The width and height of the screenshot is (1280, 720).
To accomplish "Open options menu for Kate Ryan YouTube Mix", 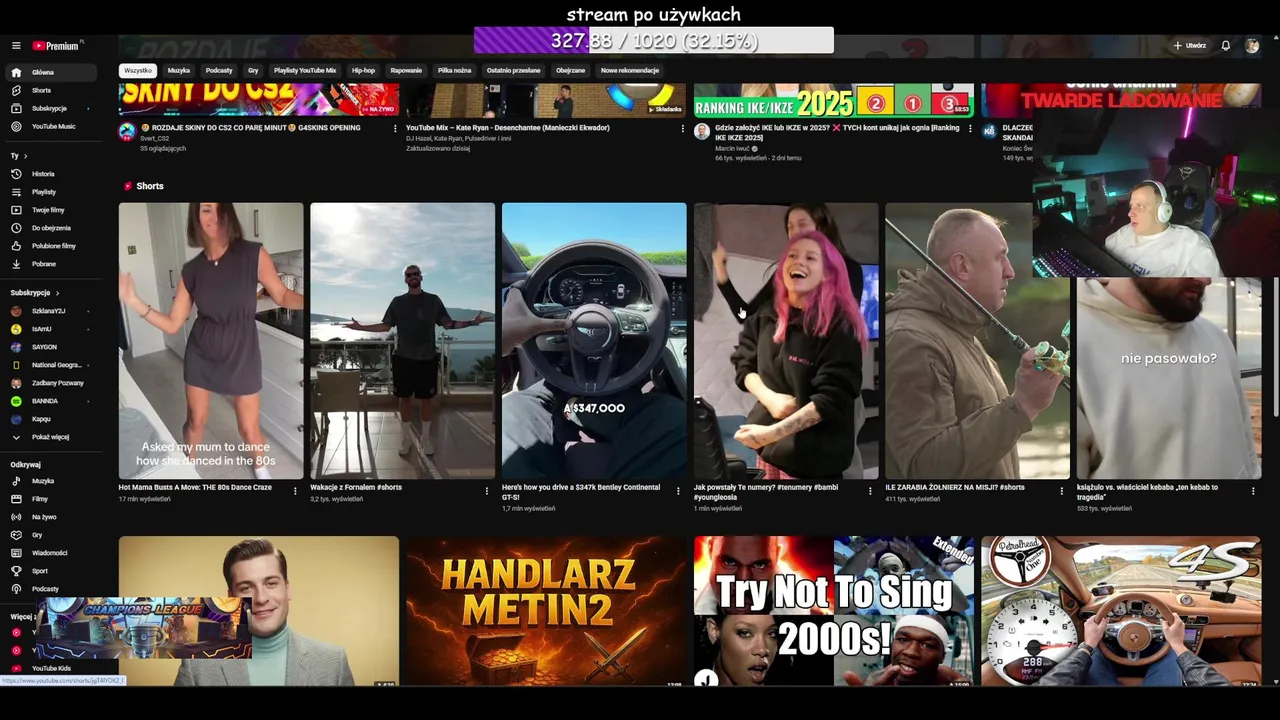I will pyautogui.click(x=683, y=129).
